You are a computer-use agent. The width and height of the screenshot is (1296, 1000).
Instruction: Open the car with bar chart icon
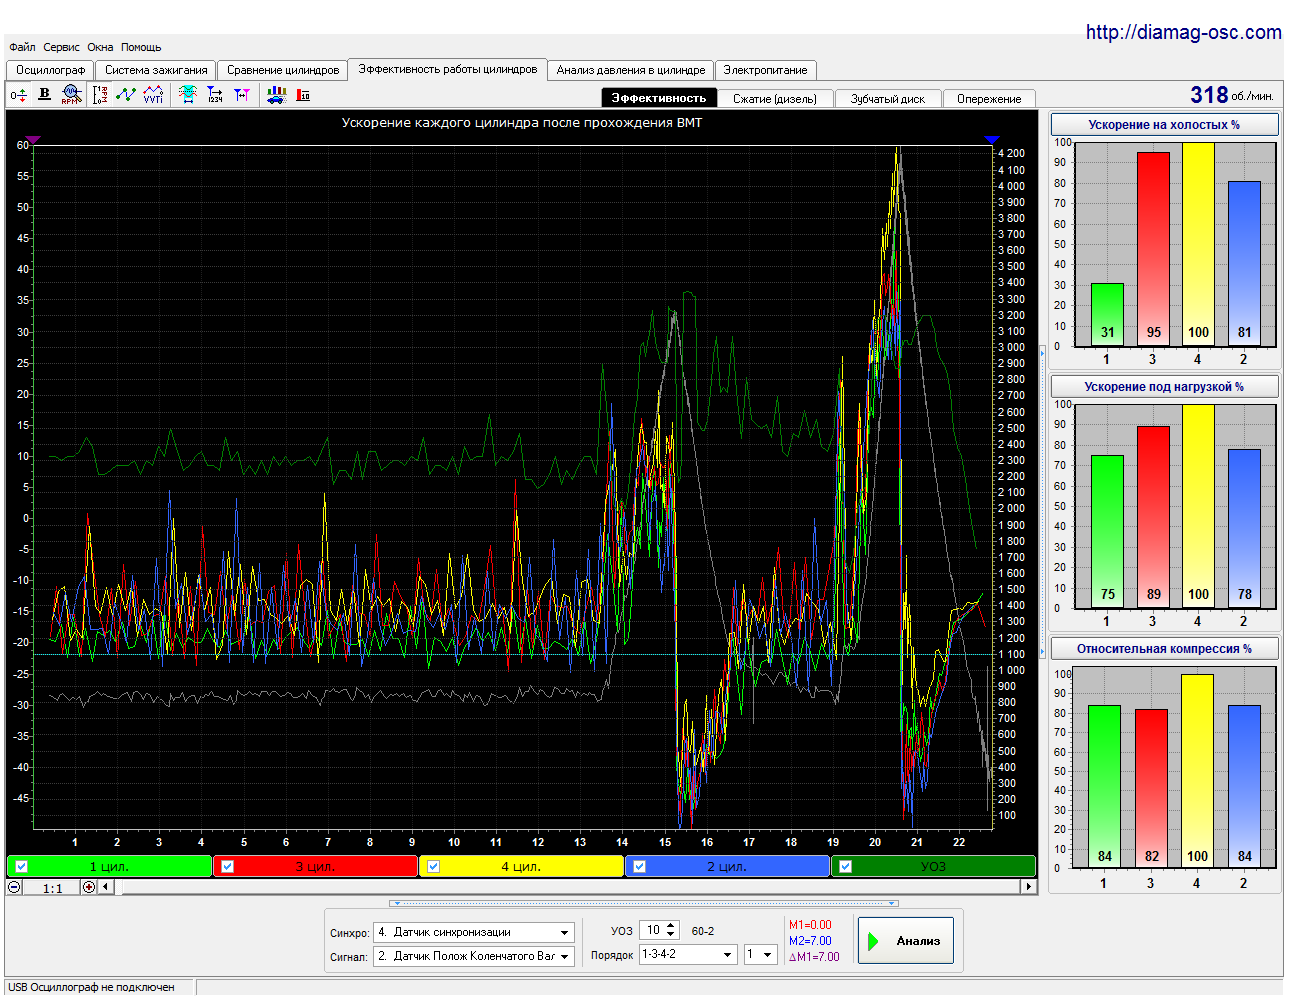click(x=276, y=95)
